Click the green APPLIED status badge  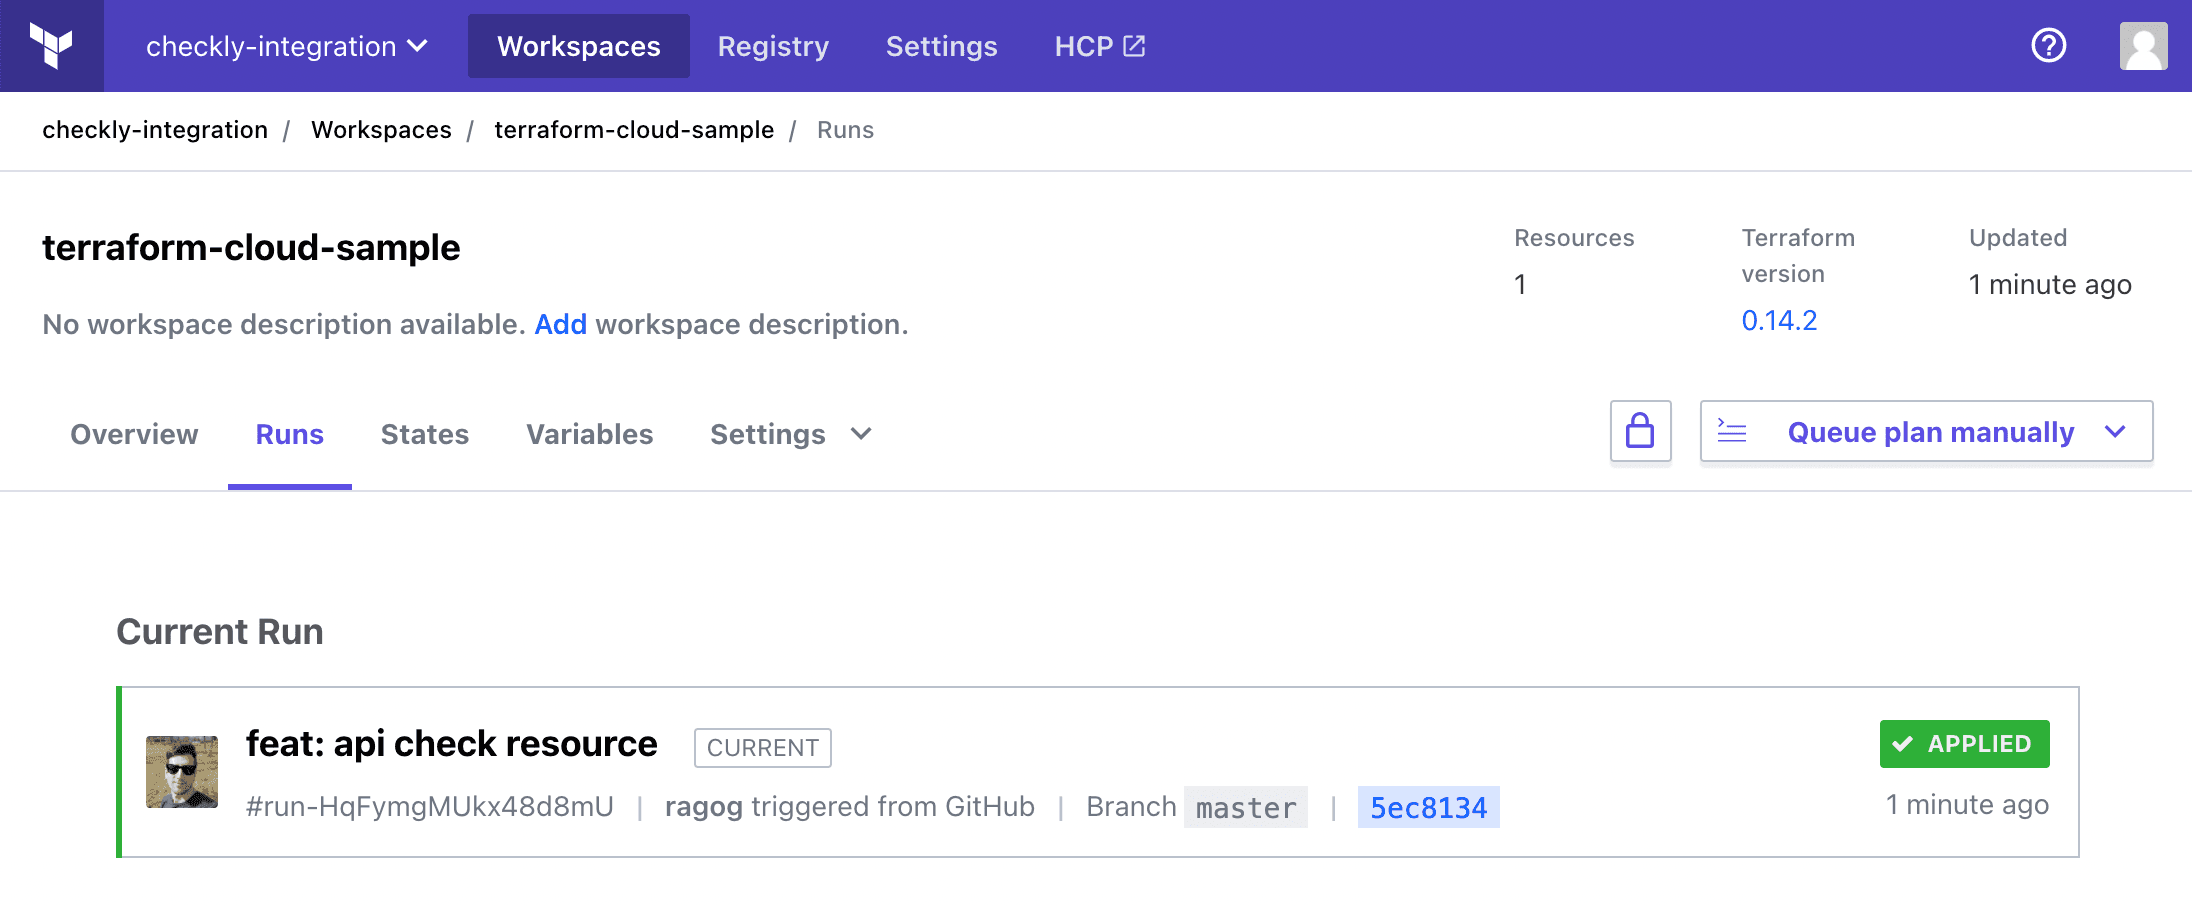click(1964, 744)
